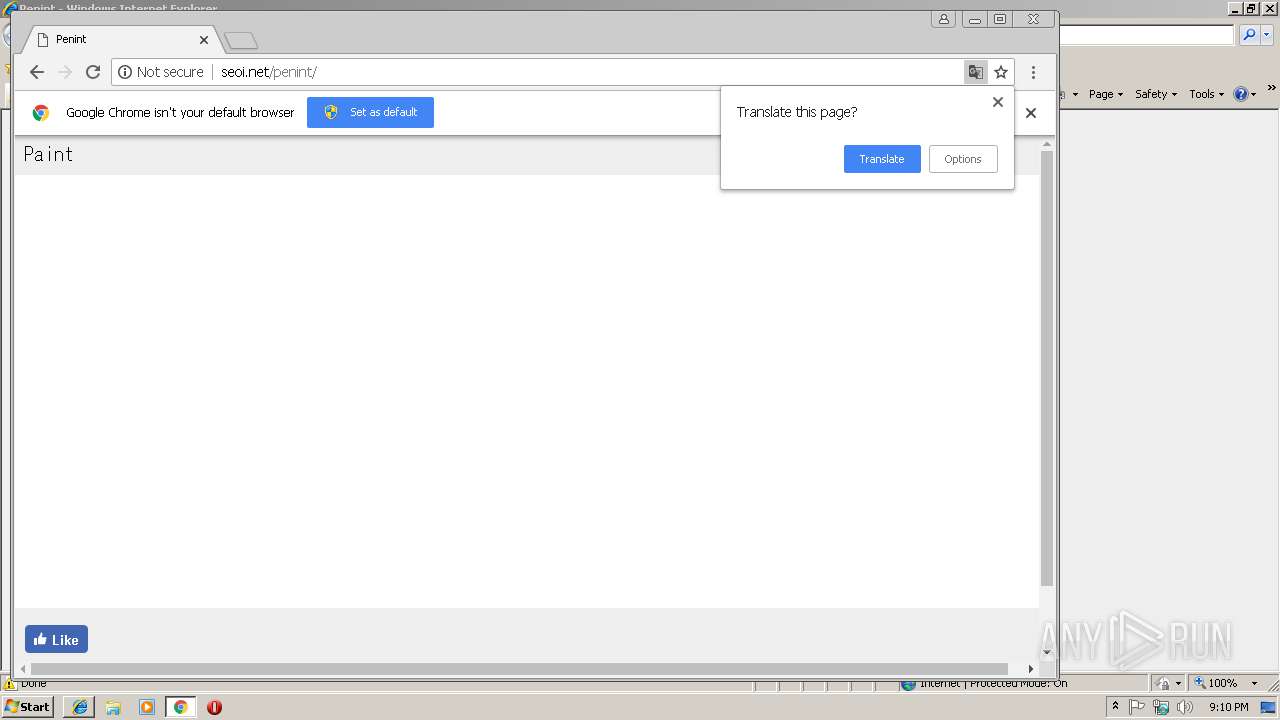Click the IE search magnifier button
The image size is (1280, 720).
pyautogui.click(x=1249, y=35)
